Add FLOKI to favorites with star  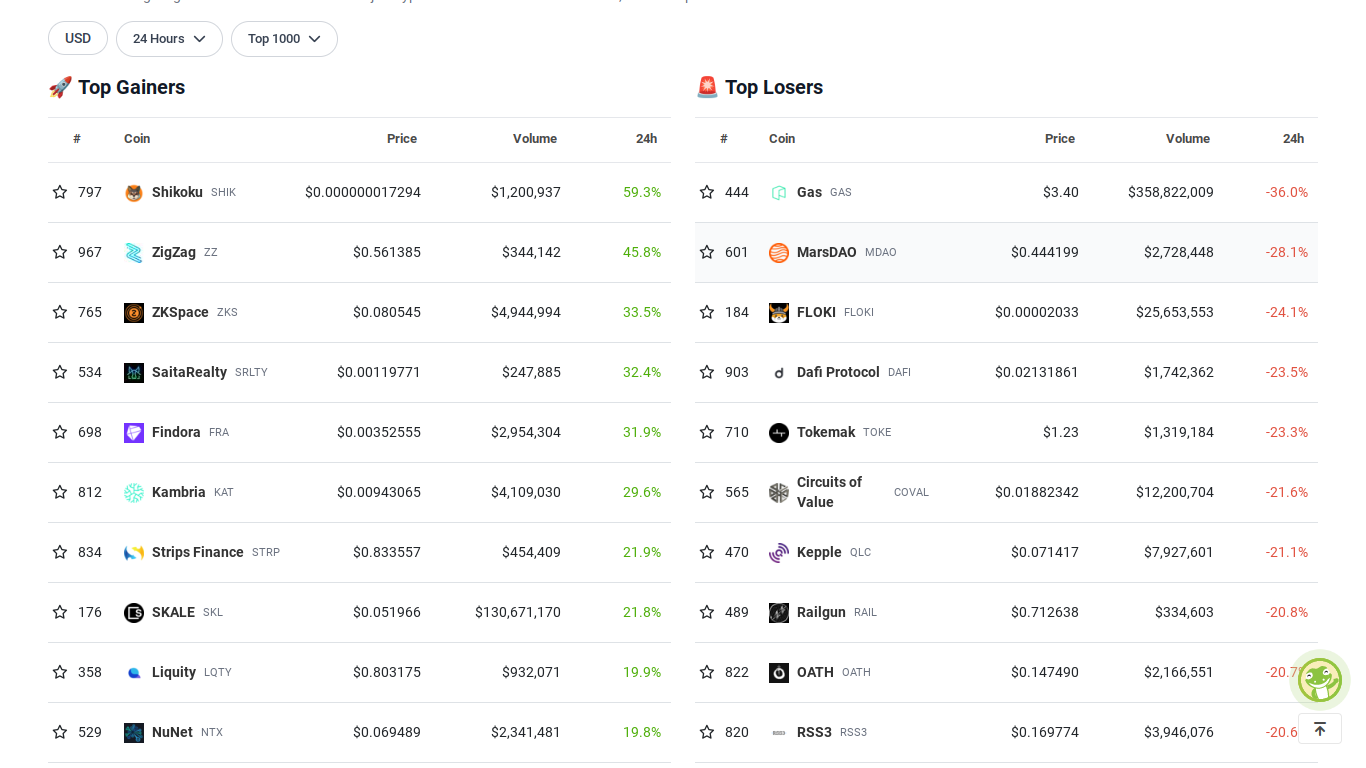(707, 312)
